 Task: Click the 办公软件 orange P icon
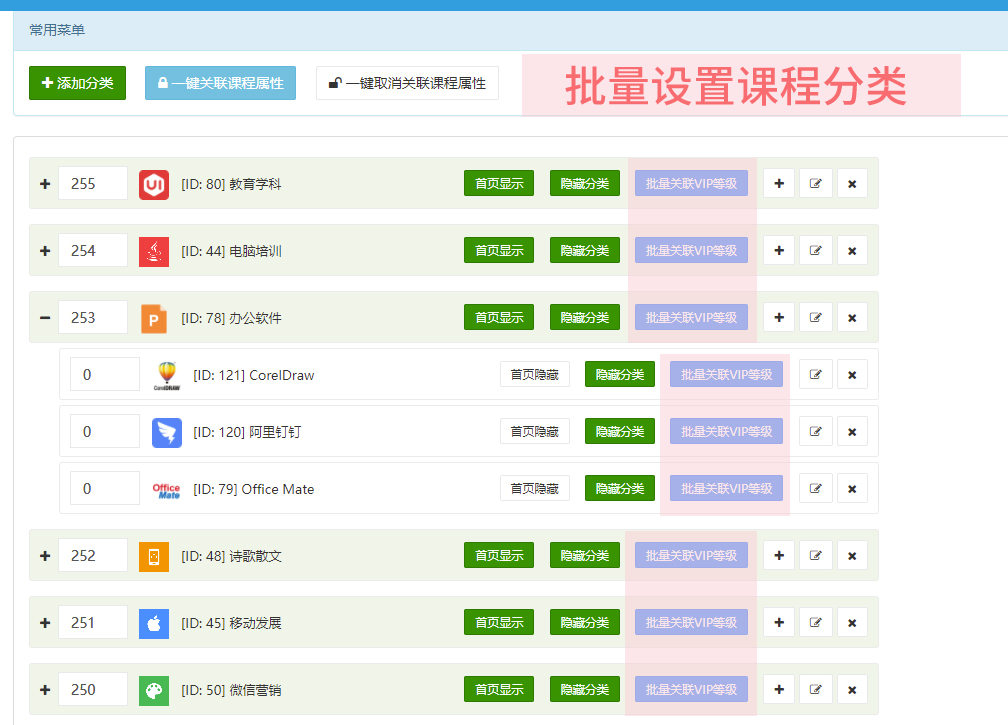(154, 319)
